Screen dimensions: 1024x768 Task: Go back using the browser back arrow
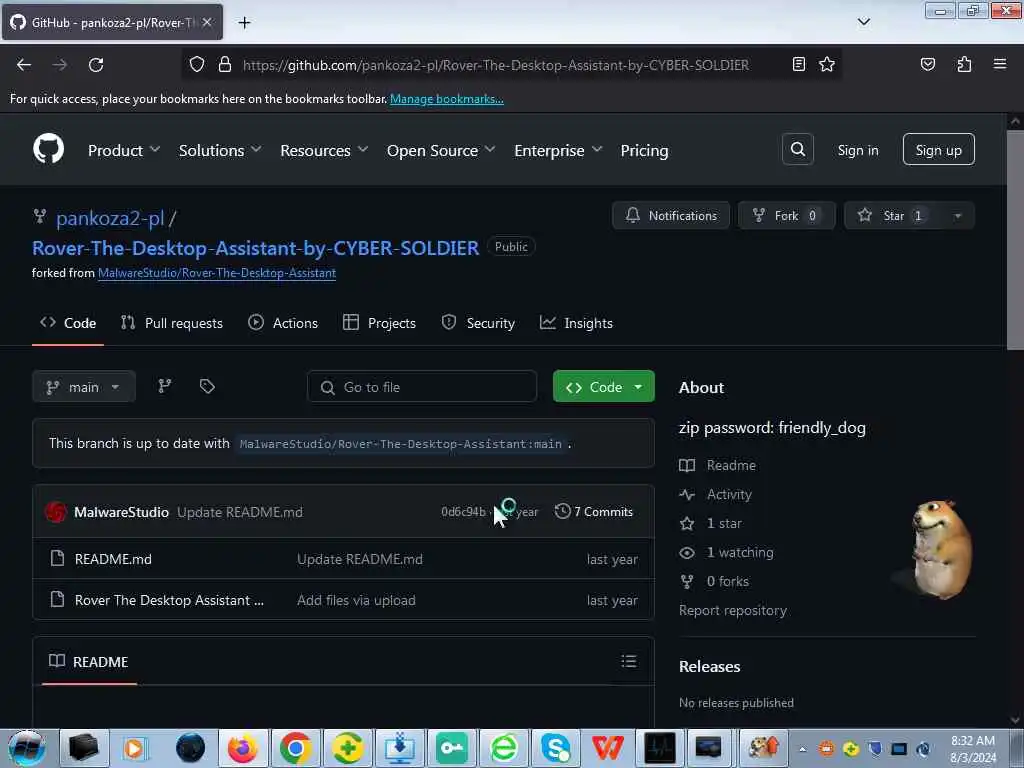pos(24,65)
